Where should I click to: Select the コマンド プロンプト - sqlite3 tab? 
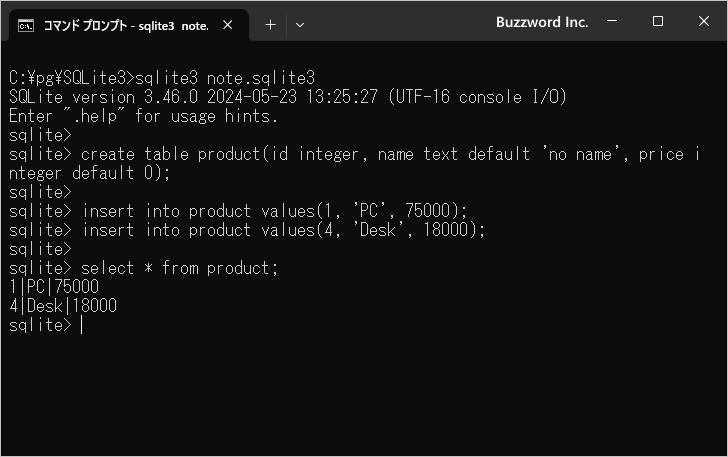click(x=125, y=24)
